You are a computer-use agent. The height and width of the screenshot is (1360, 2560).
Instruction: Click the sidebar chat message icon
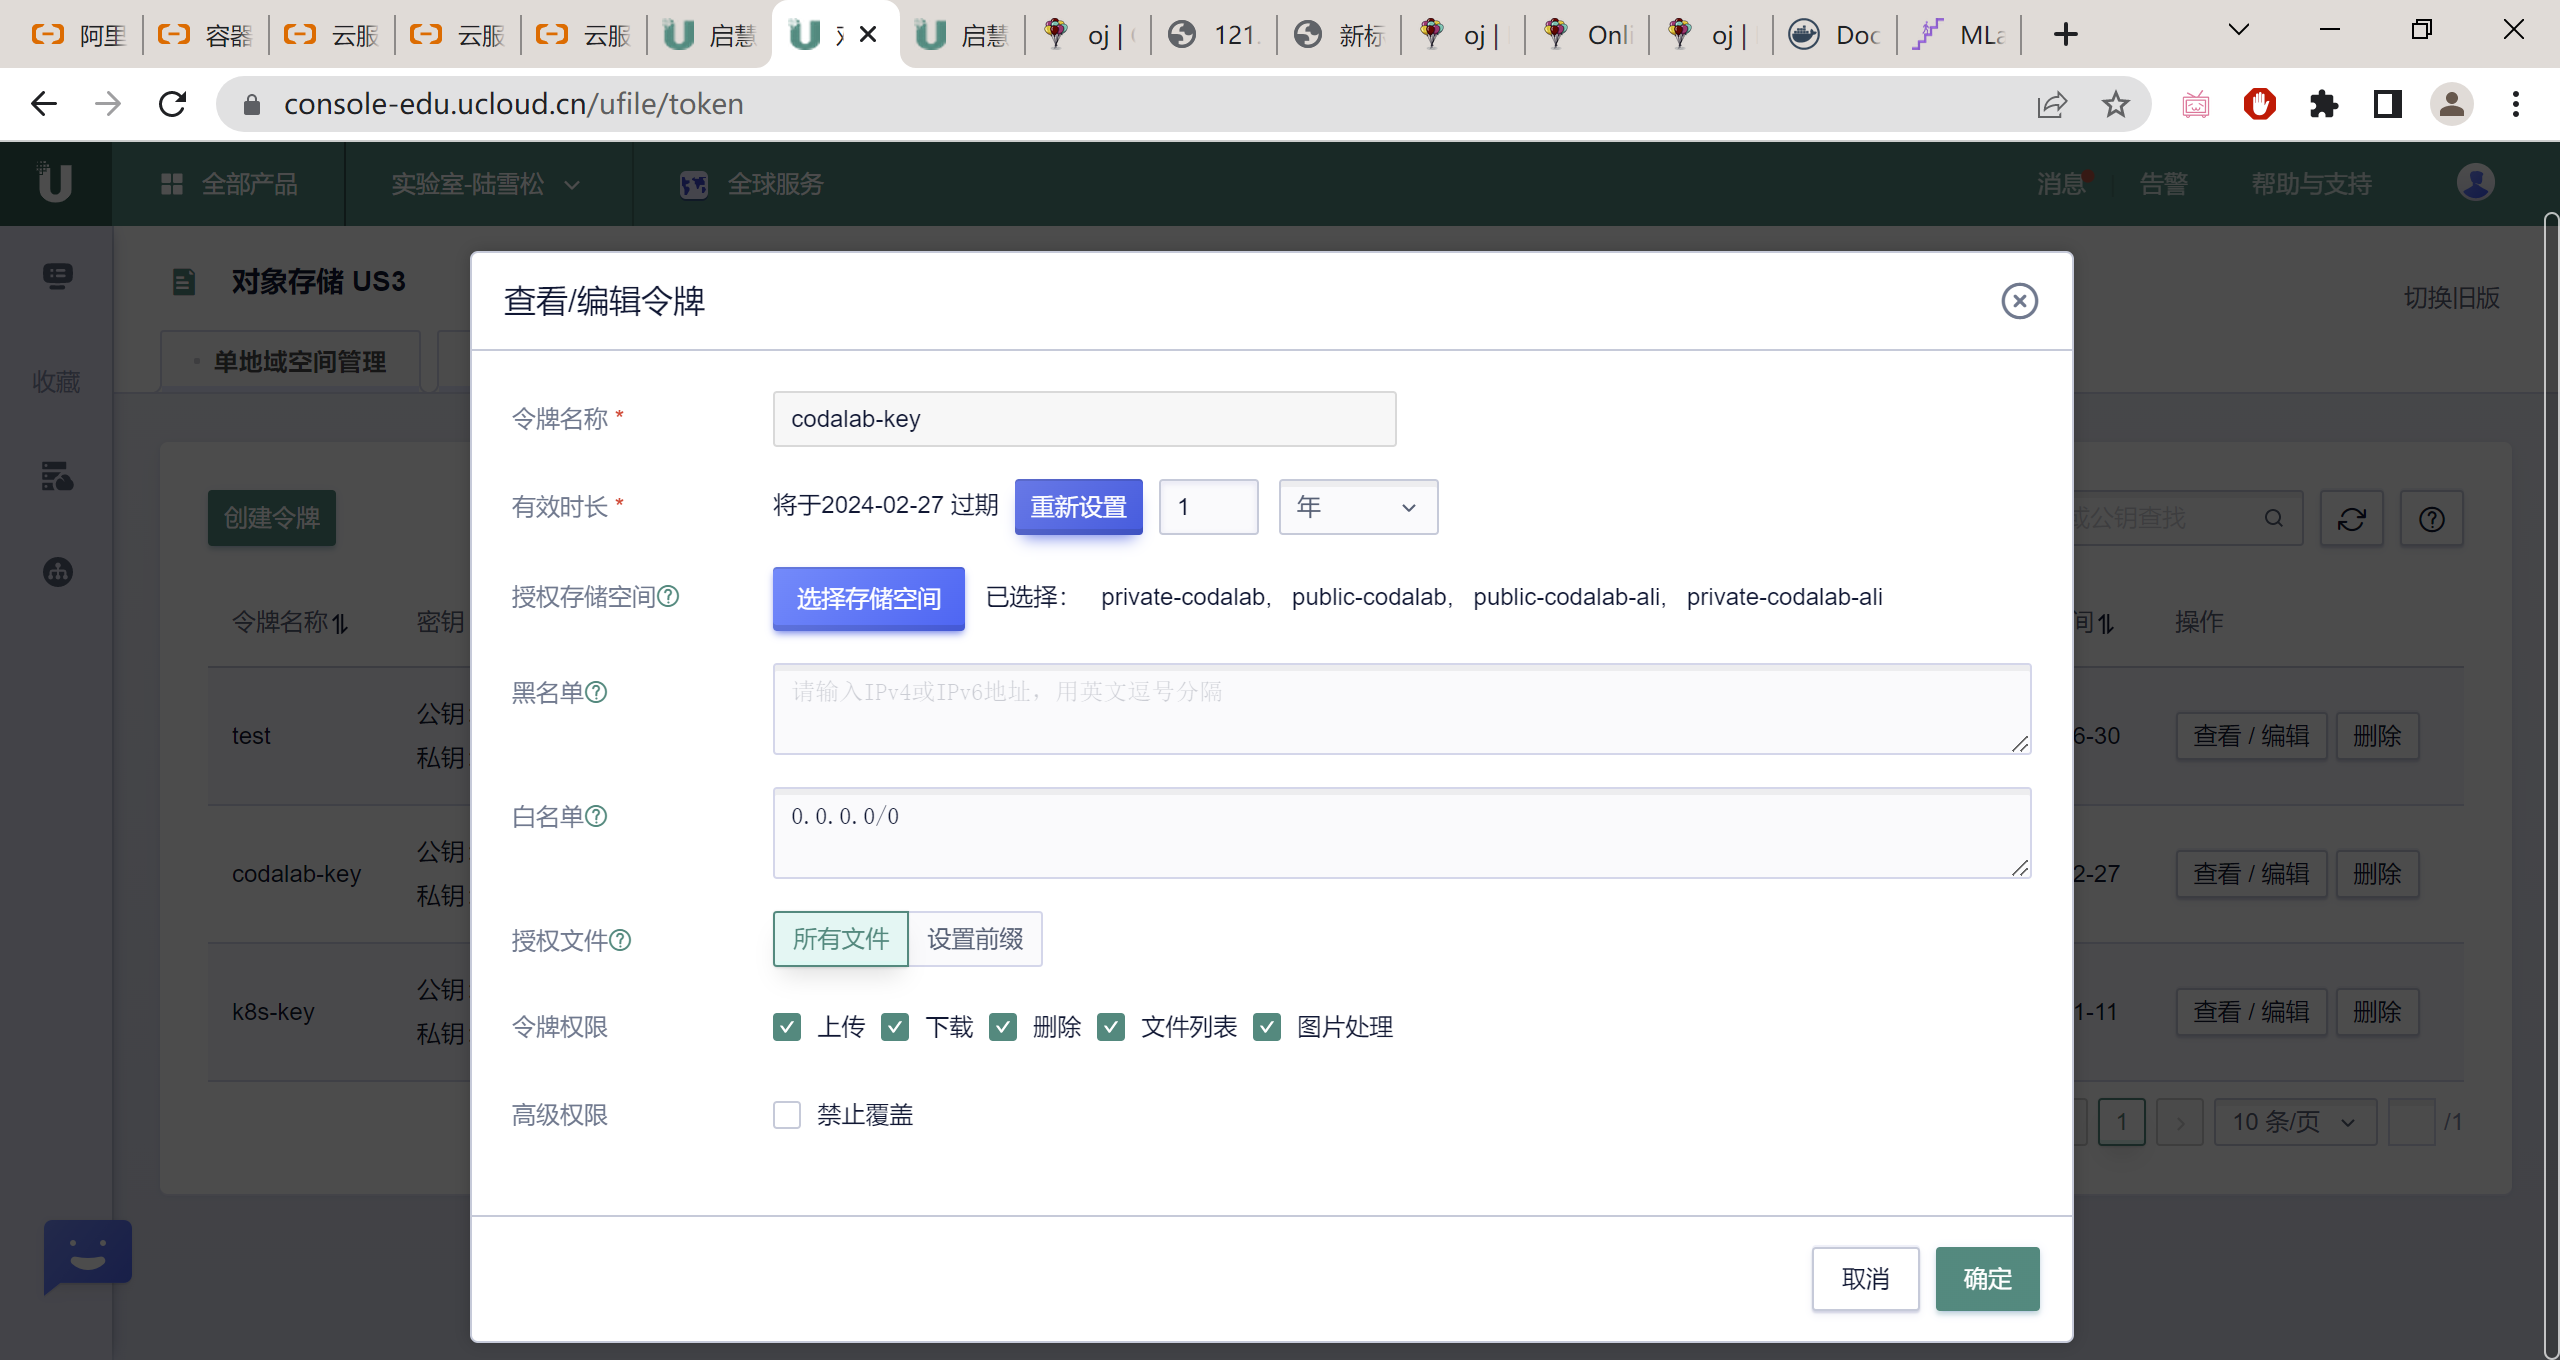(57, 276)
